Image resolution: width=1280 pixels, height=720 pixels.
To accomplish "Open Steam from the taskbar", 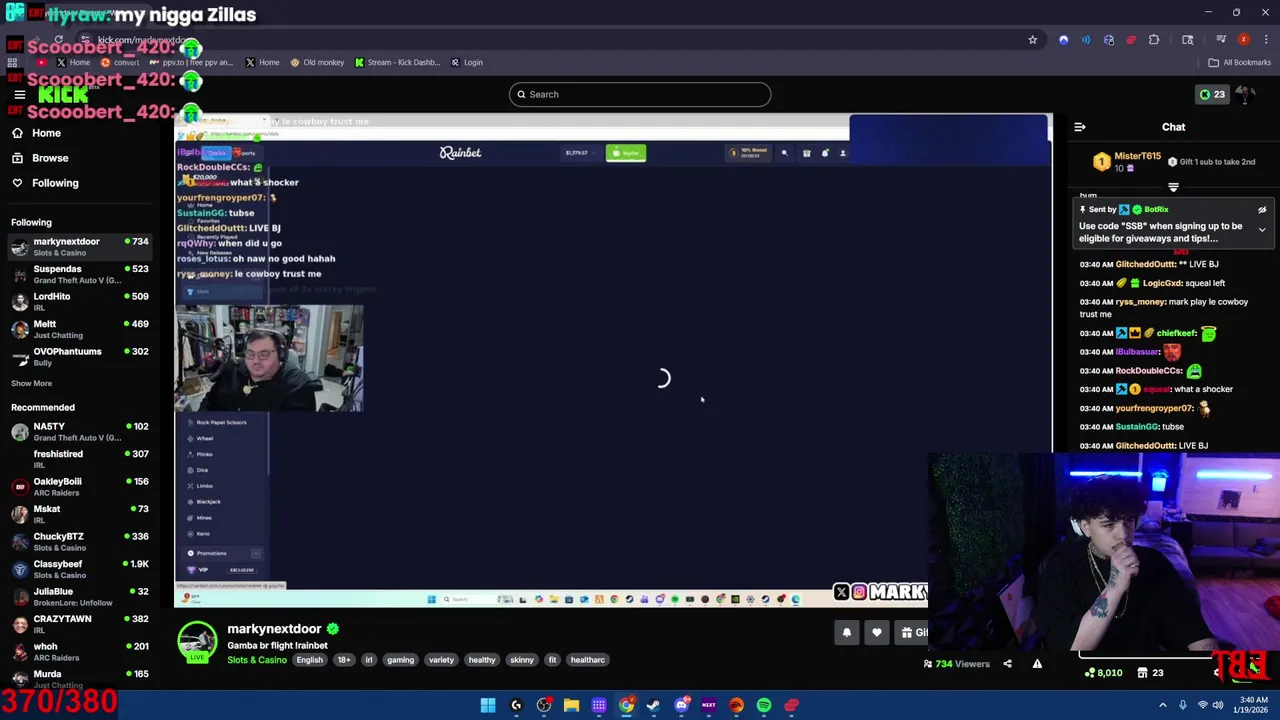I will coord(653,705).
